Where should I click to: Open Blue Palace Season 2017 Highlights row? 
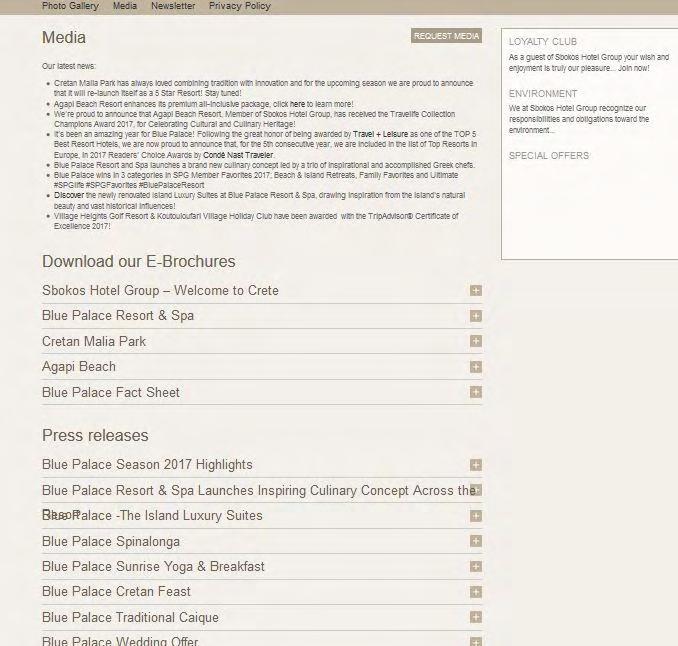tap(262, 465)
